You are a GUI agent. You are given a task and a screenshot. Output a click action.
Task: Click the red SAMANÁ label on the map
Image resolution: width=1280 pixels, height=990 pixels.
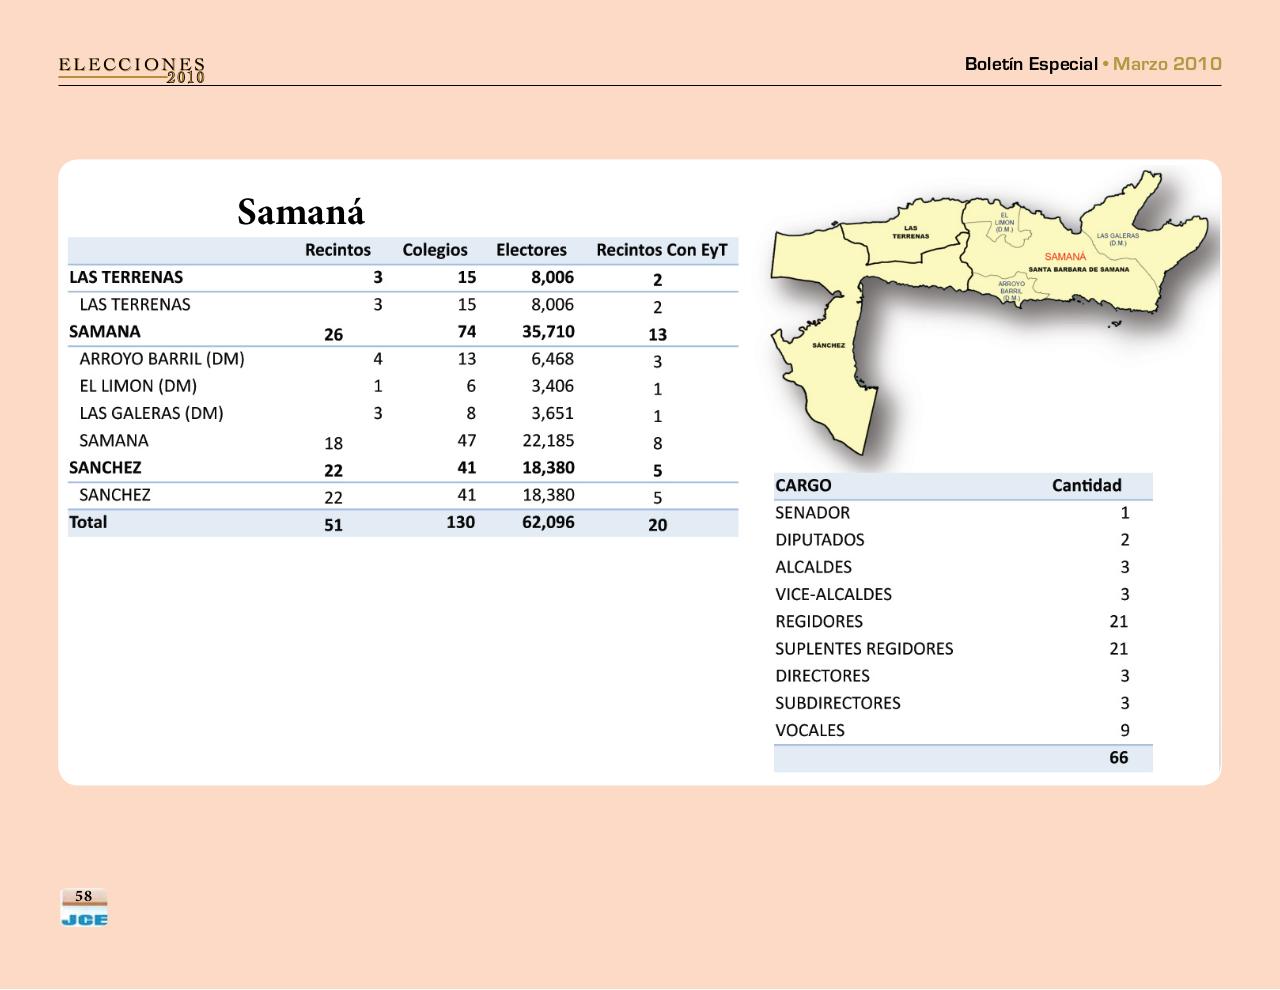pyautogui.click(x=1065, y=257)
